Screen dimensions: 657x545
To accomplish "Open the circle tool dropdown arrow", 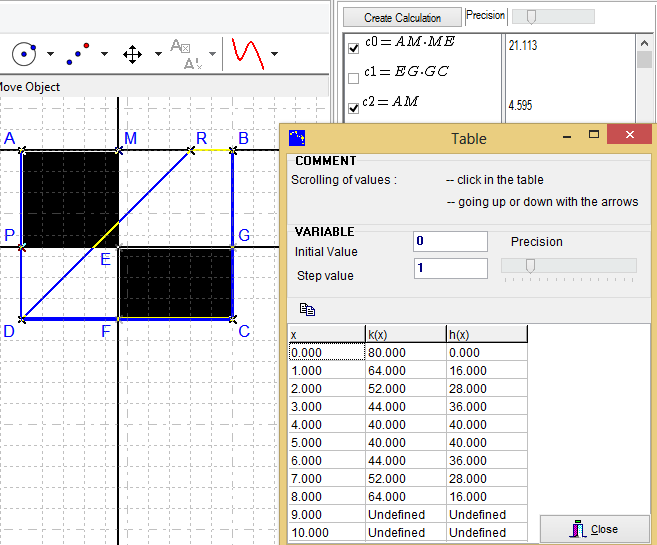I will (x=50, y=54).
